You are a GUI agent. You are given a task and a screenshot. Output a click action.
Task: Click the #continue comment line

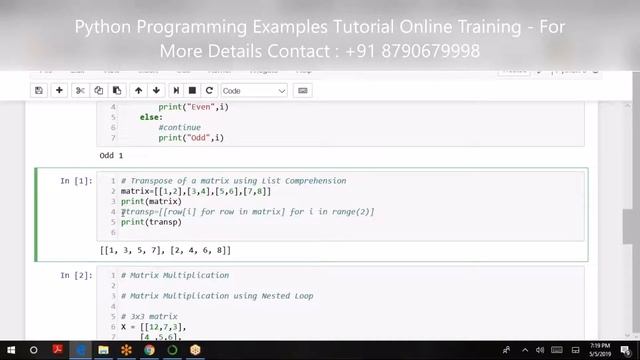coord(180,127)
